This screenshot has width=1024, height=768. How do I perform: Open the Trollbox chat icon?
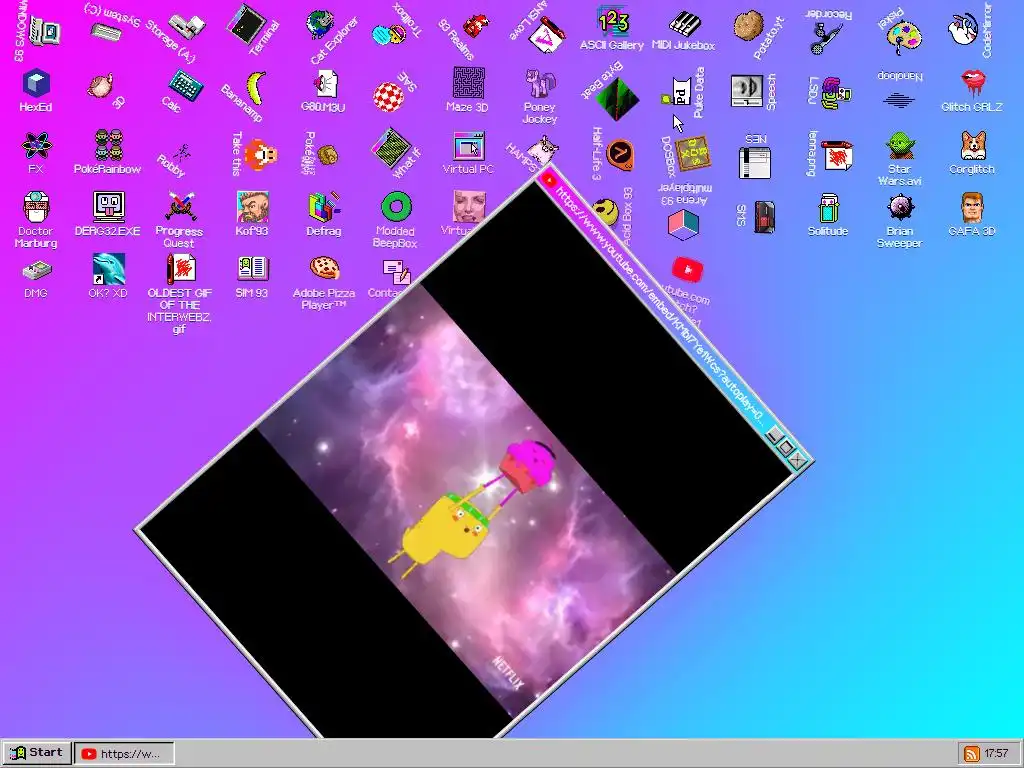click(389, 34)
